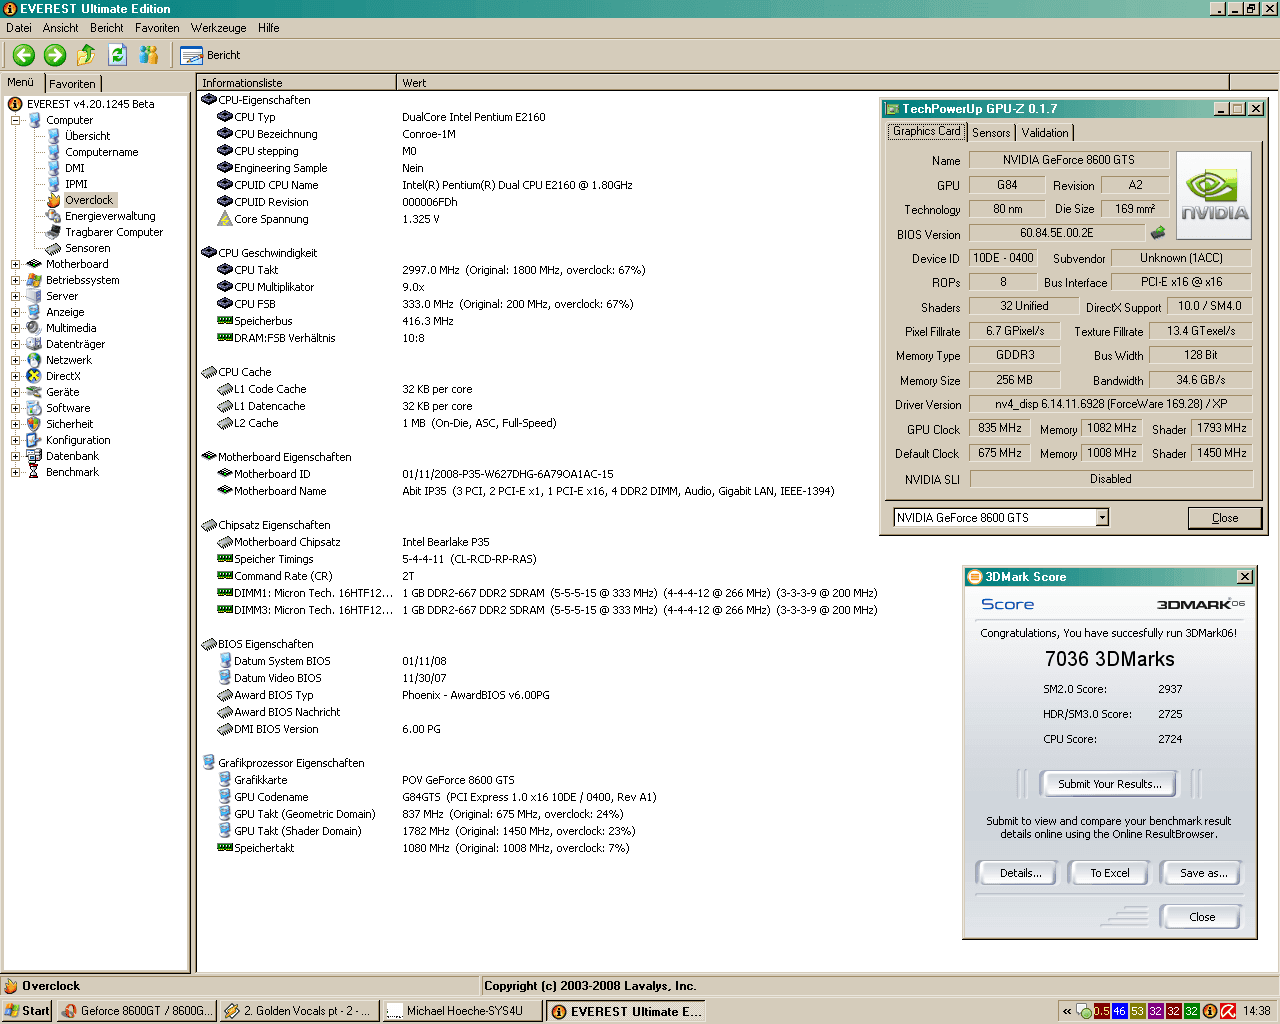
Task: Switch to Geforce 8600GT taskbar window
Action: (x=136, y=1011)
